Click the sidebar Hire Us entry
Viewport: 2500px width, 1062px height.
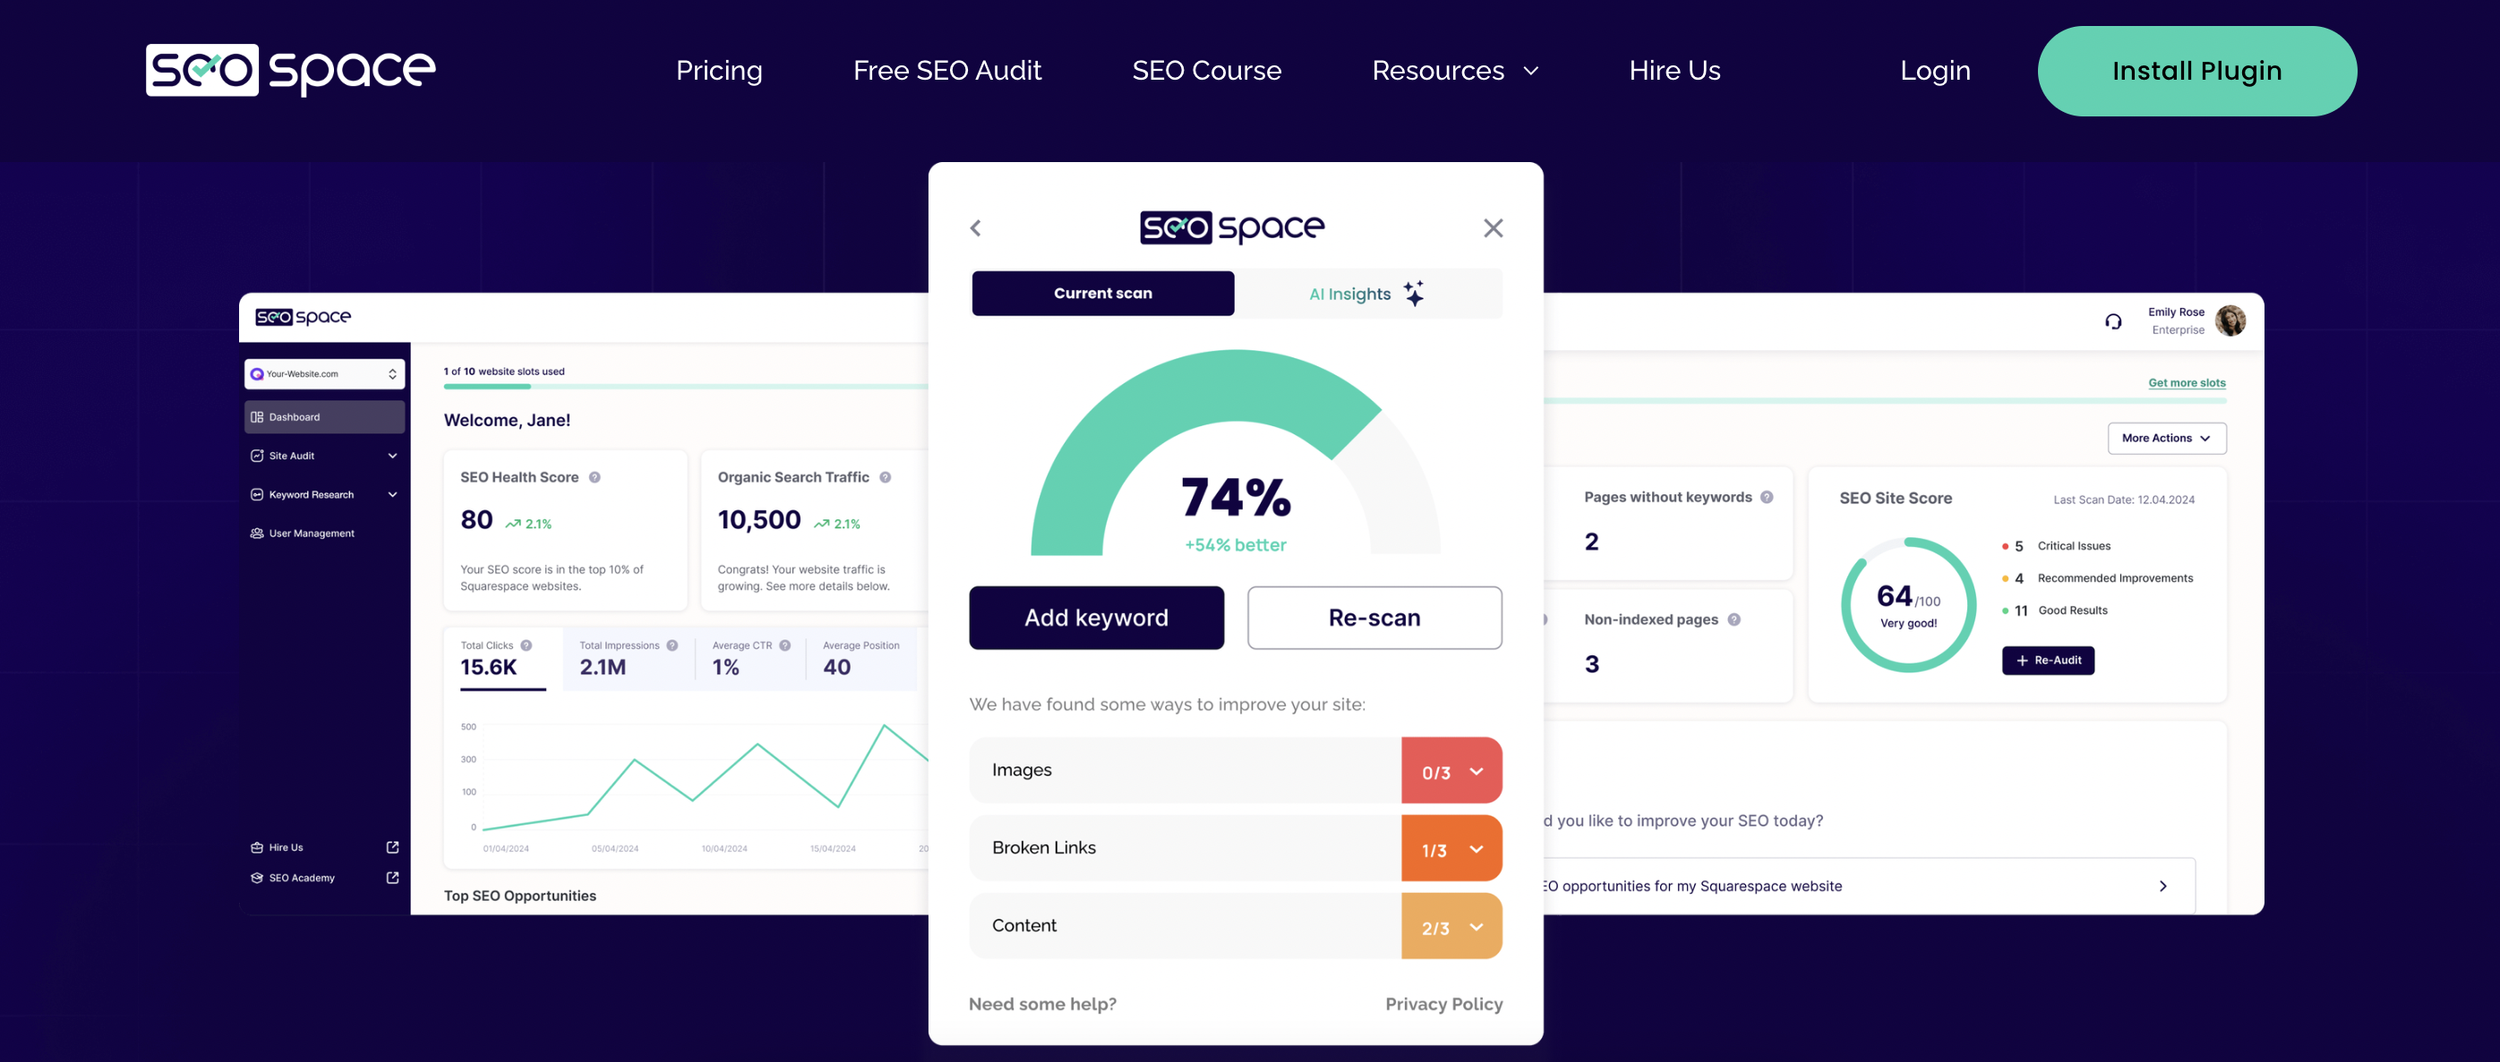tap(286, 848)
